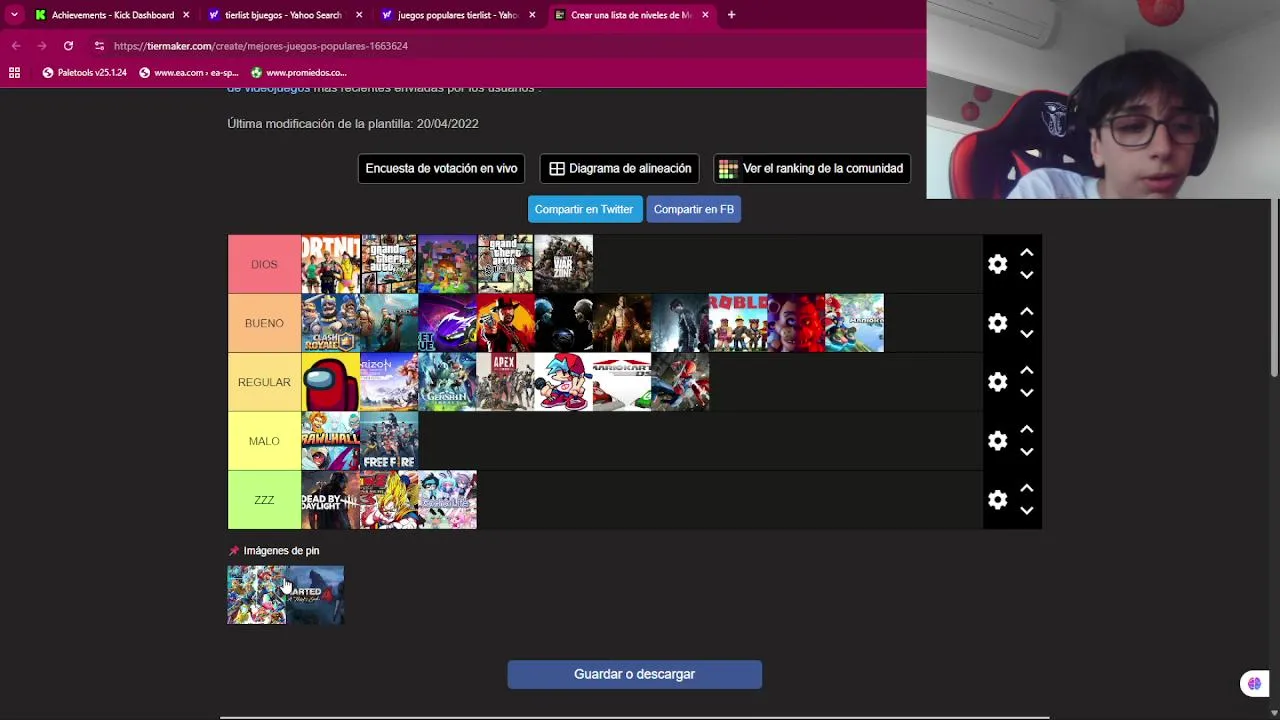
Task: Open www.promiedos.co bookmark
Action: click(298, 73)
